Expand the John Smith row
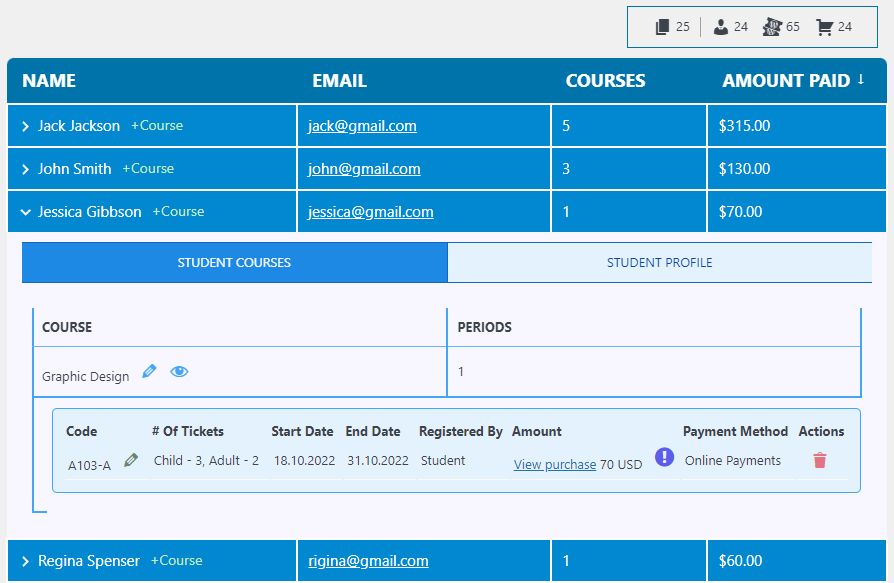Image resolution: width=894 pixels, height=583 pixels. pos(25,170)
